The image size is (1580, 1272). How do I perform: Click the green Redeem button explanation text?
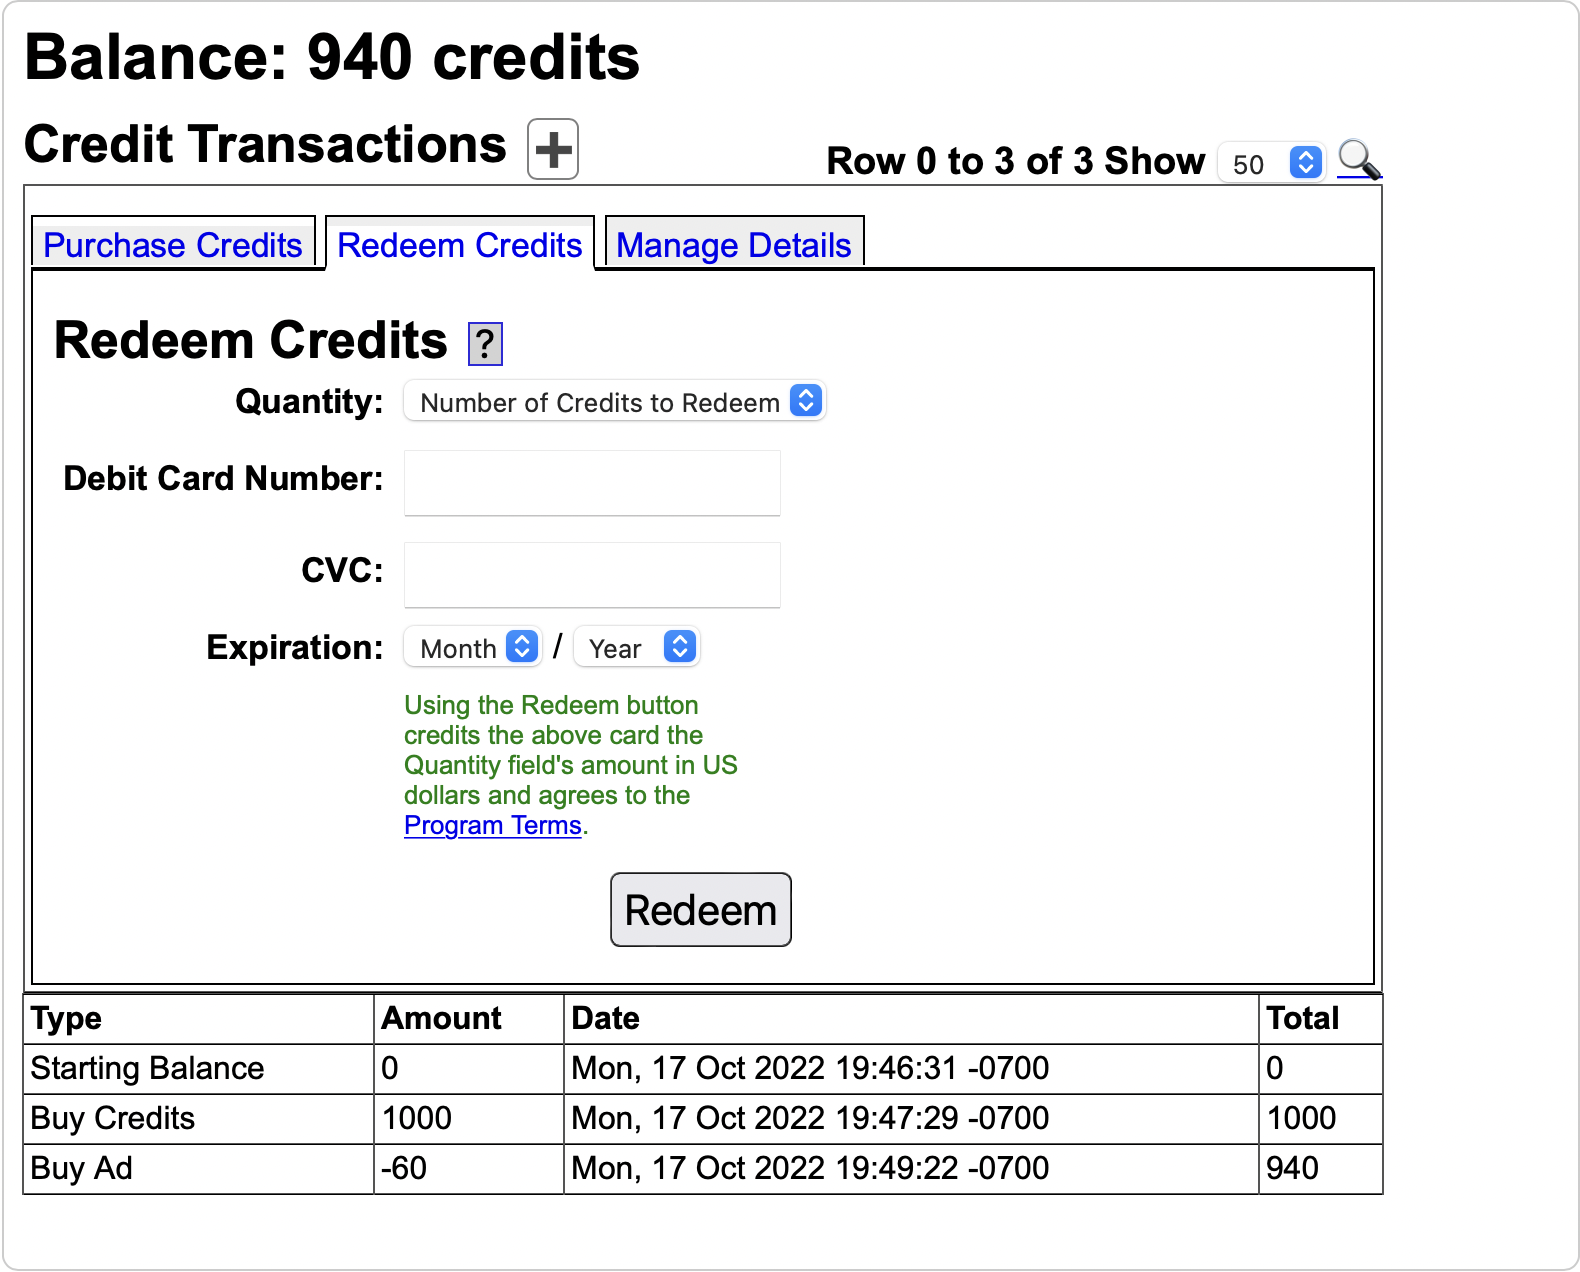pos(571,765)
